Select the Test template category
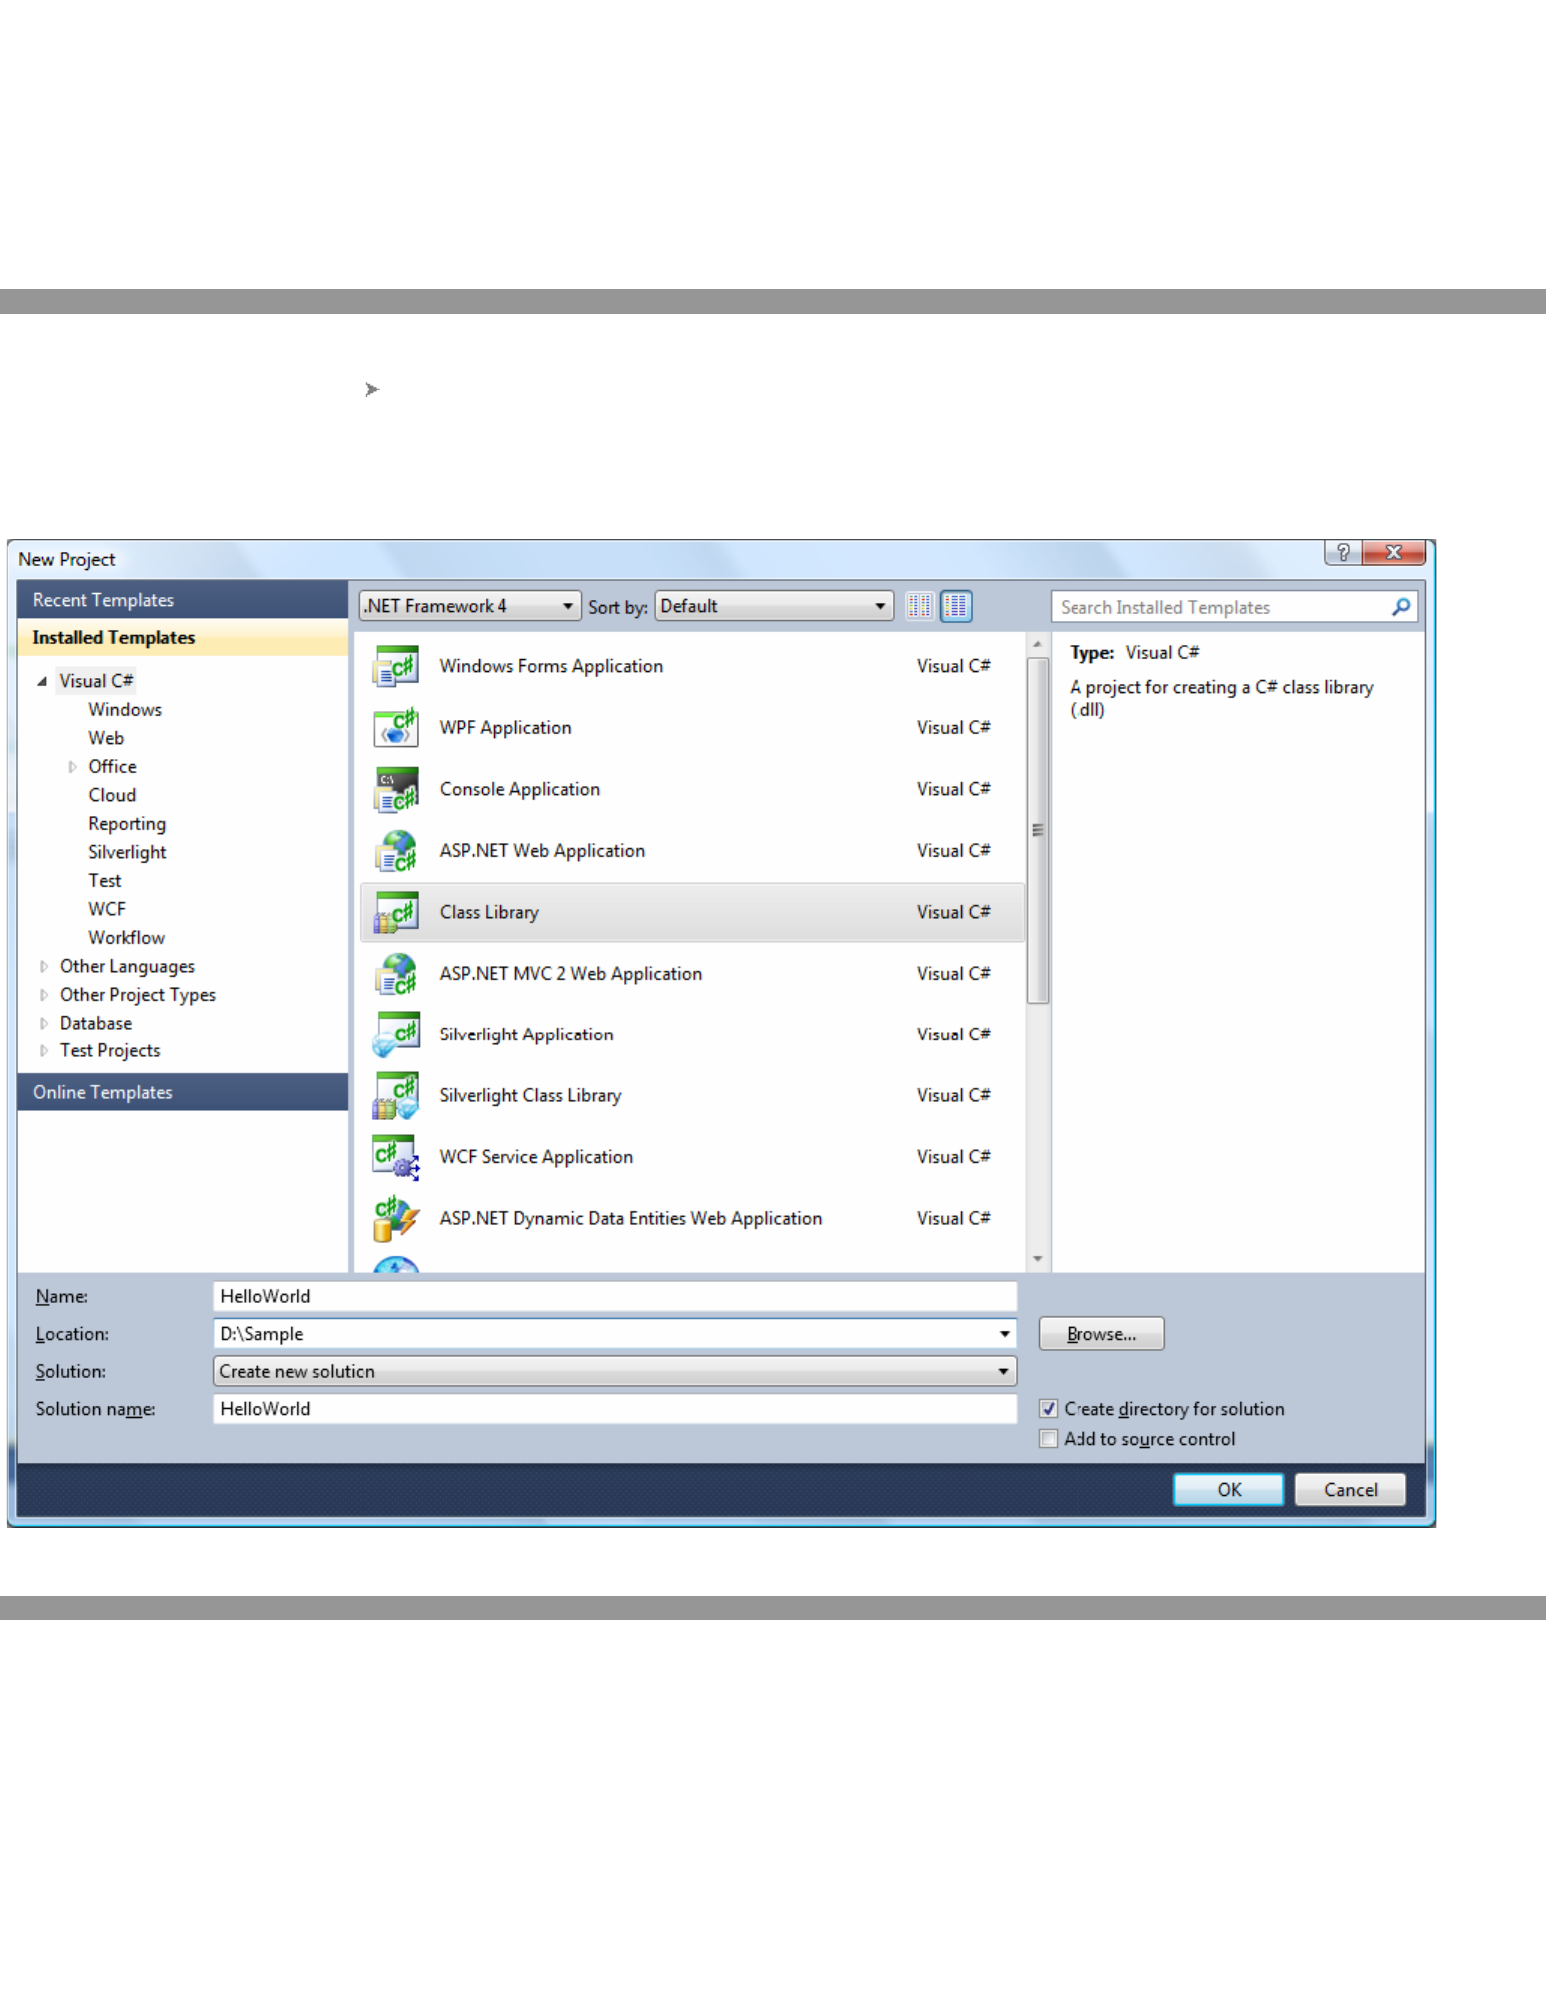This screenshot has width=1546, height=2003. point(105,881)
